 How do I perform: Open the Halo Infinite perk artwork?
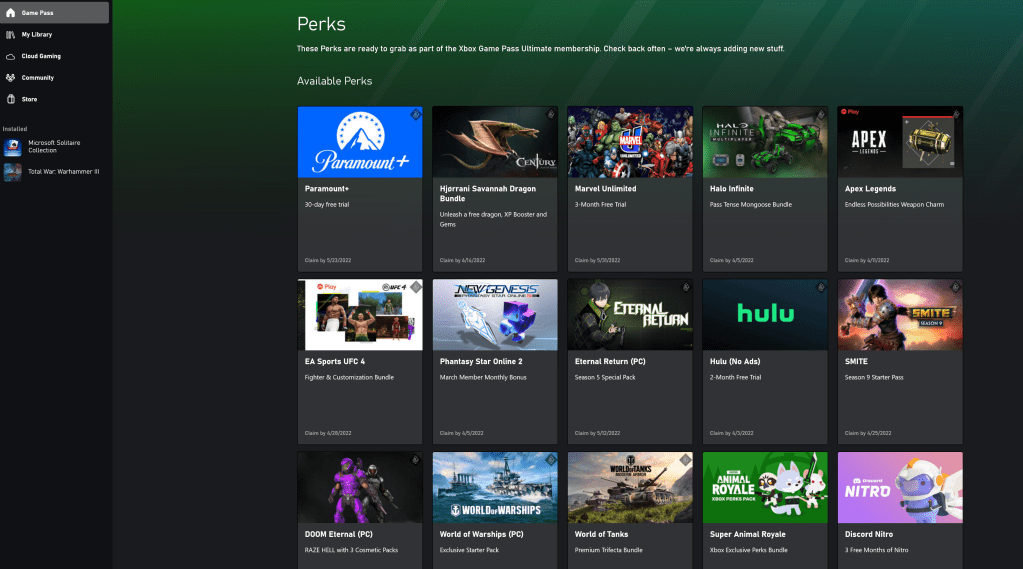point(765,142)
